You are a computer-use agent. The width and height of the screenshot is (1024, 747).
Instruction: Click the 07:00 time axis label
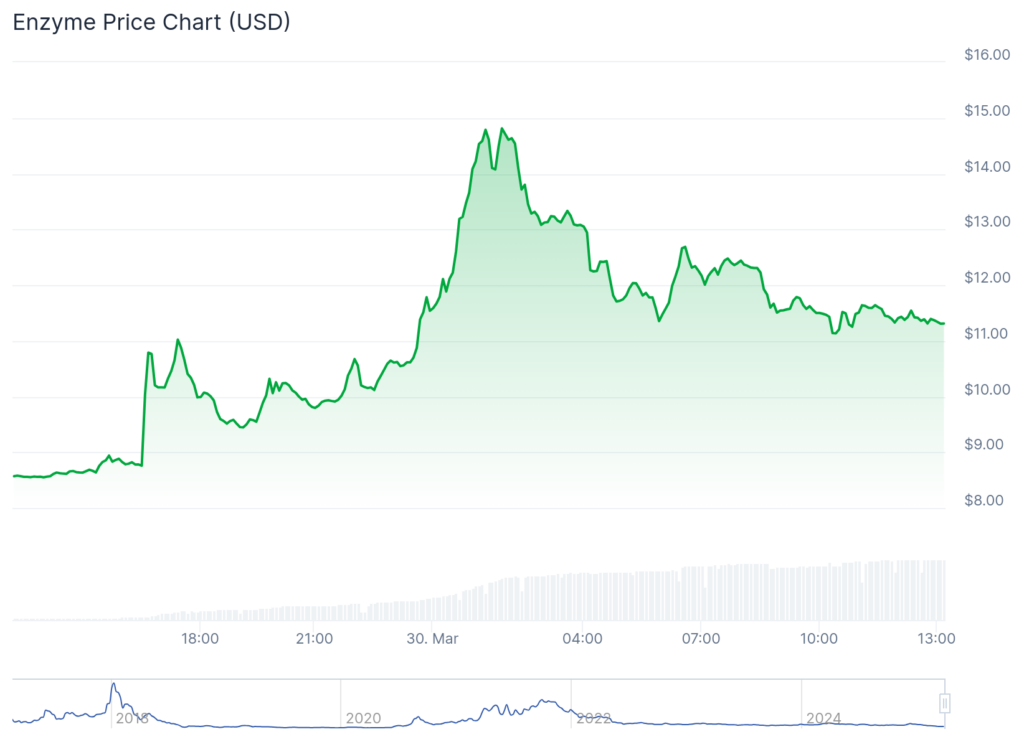(701, 638)
